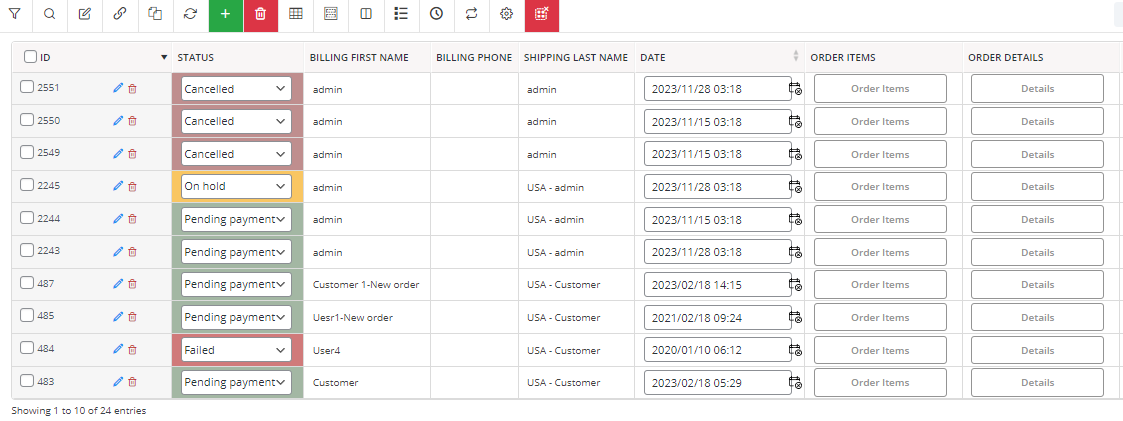Click the chain link icon in toolbar

tap(120, 14)
